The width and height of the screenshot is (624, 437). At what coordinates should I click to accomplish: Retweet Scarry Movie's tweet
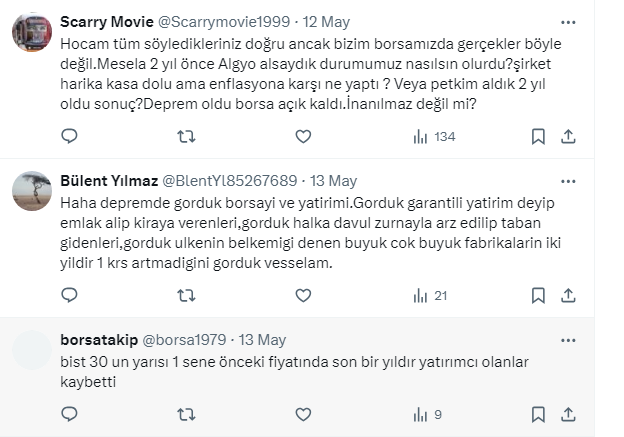coord(186,136)
